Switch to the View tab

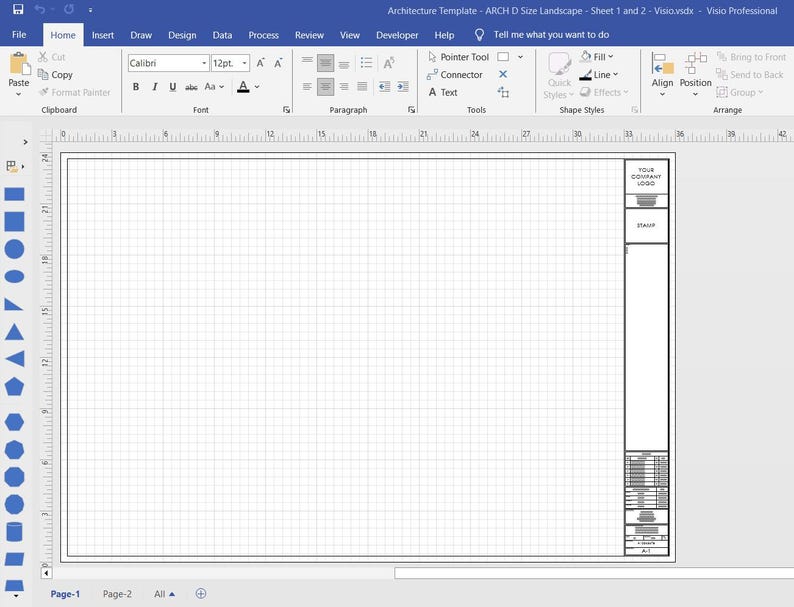click(350, 35)
